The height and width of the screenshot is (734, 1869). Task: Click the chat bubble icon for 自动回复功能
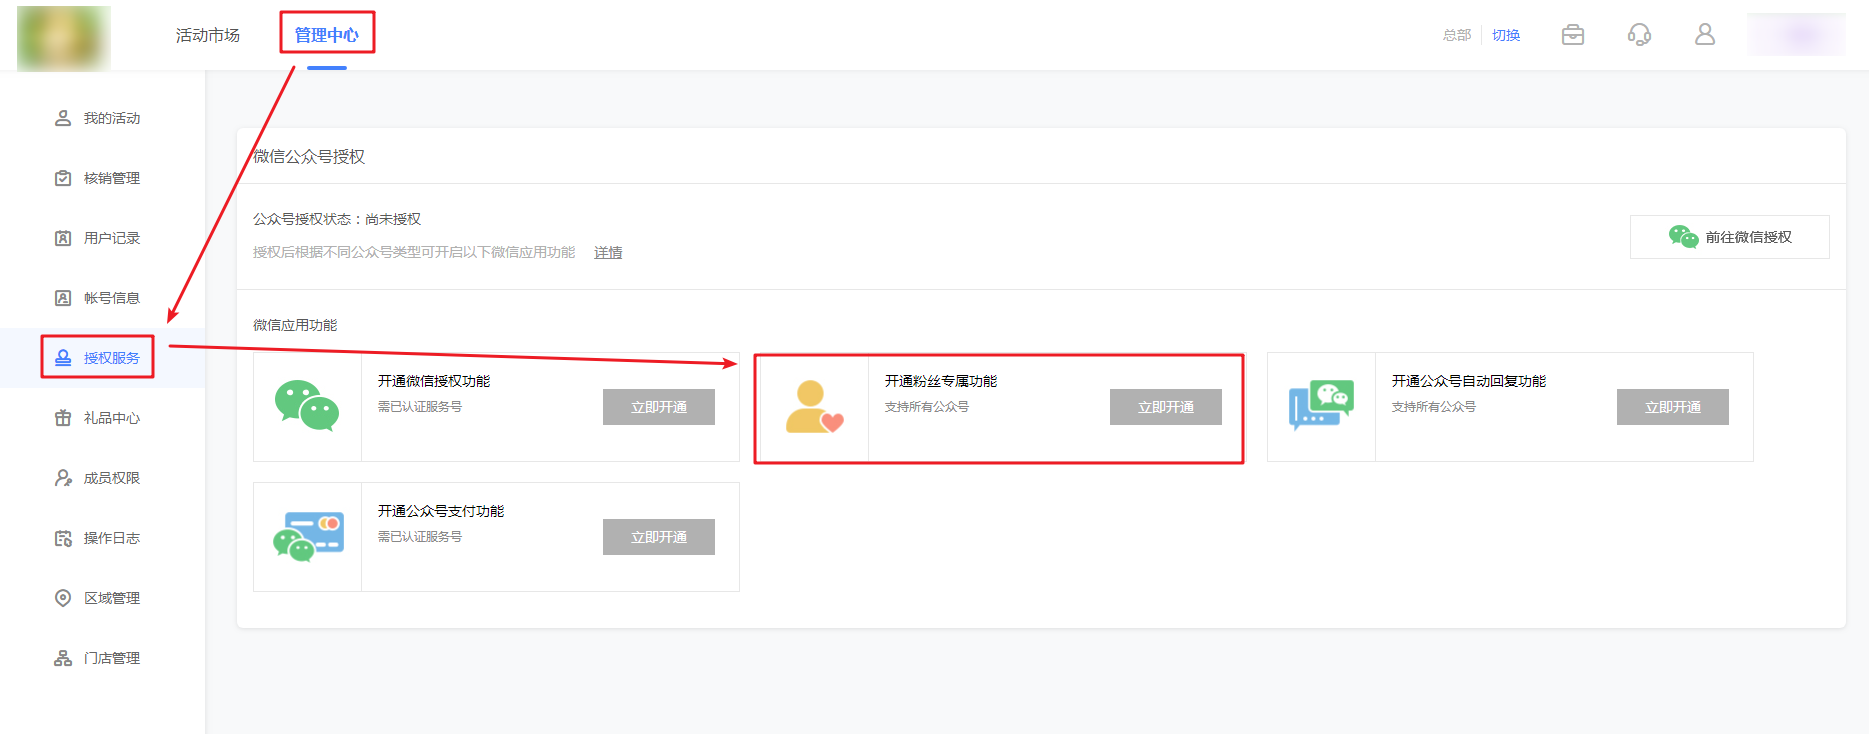[x=1321, y=406]
